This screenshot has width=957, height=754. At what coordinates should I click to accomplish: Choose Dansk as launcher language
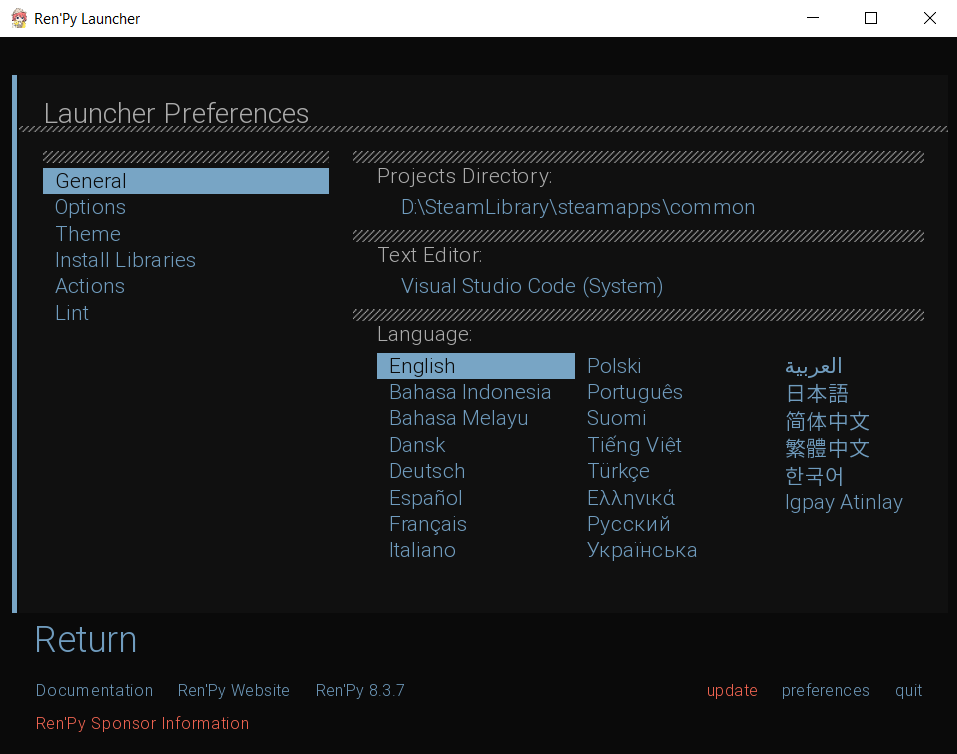pyautogui.click(x=417, y=445)
